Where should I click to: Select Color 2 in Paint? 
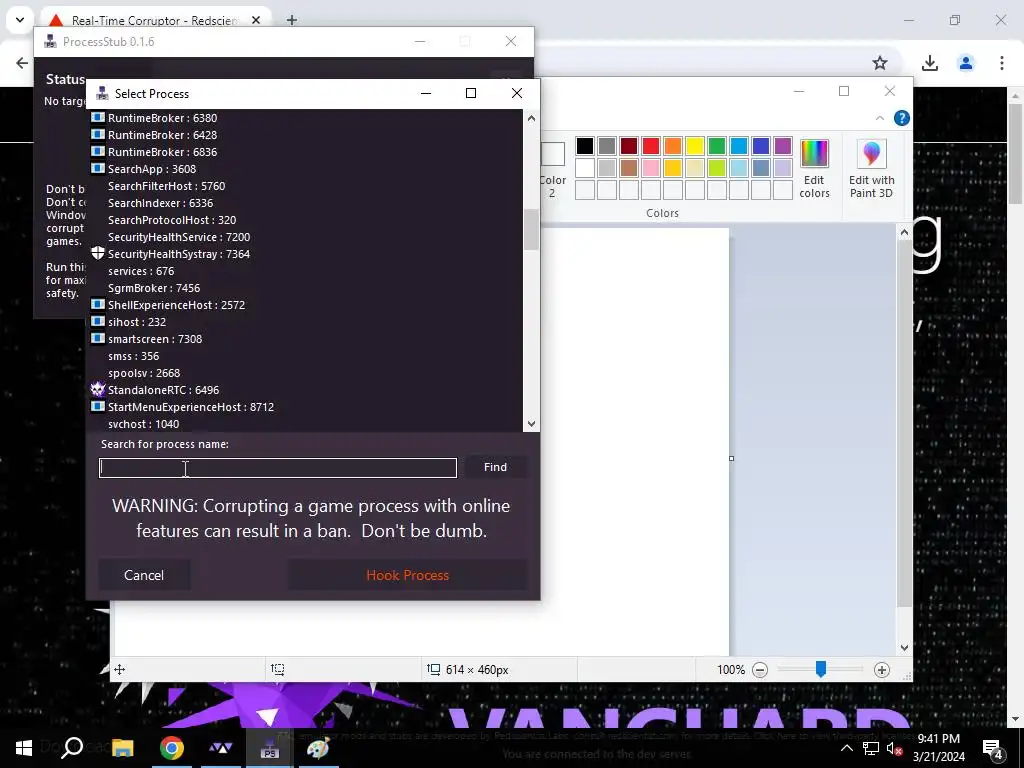tap(552, 168)
